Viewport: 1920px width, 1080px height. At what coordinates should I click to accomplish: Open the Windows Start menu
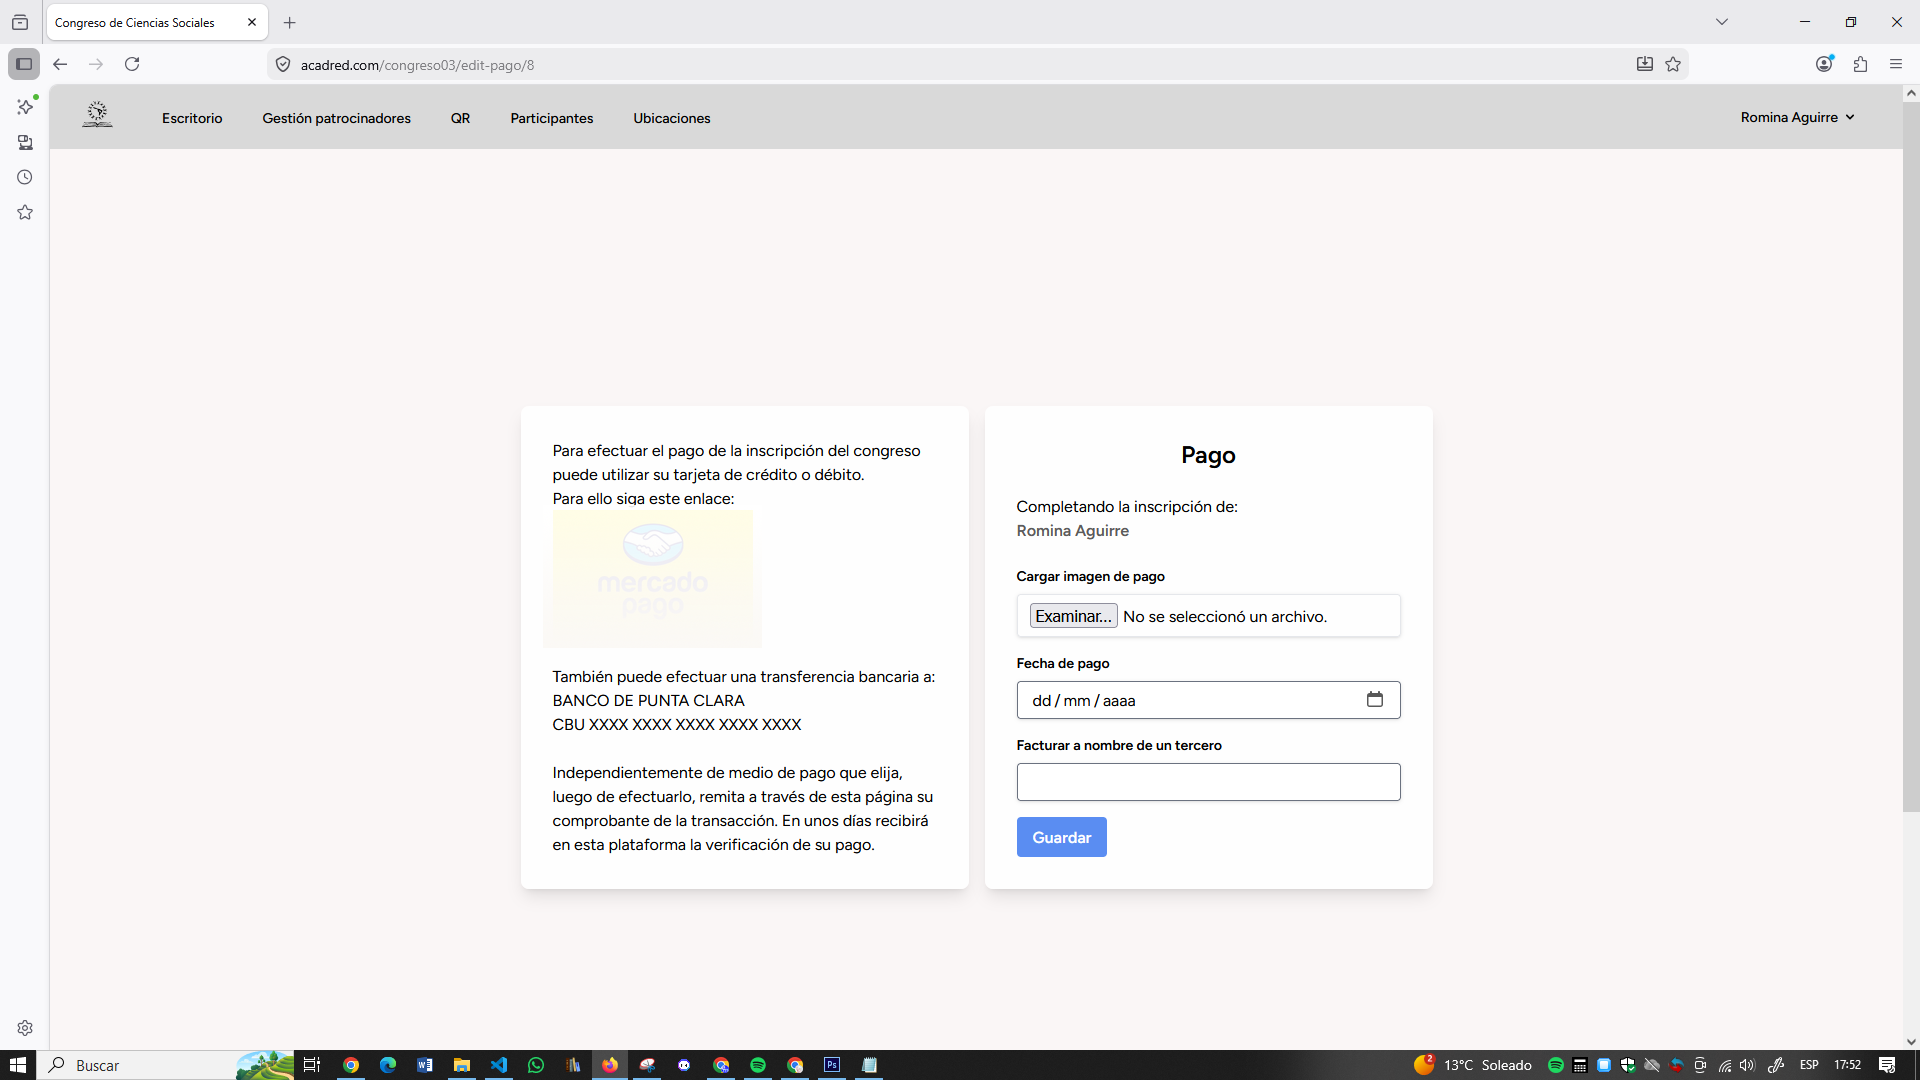pyautogui.click(x=18, y=1065)
